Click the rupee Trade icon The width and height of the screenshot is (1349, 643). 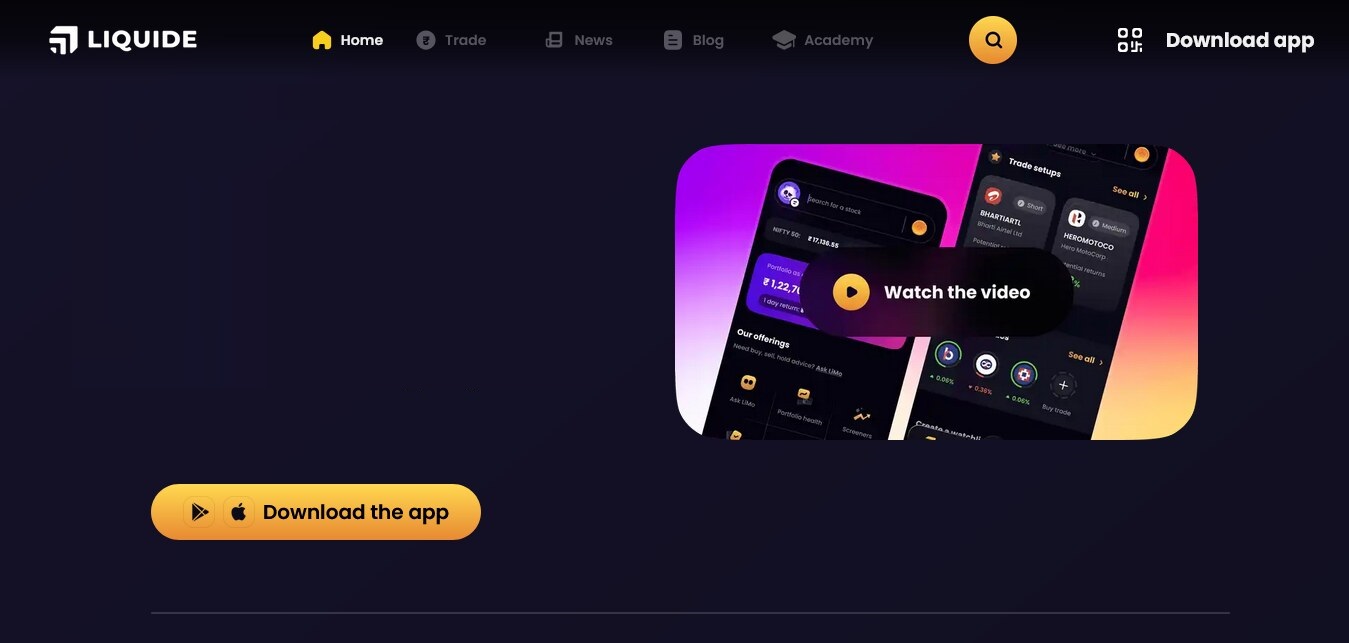tap(426, 40)
